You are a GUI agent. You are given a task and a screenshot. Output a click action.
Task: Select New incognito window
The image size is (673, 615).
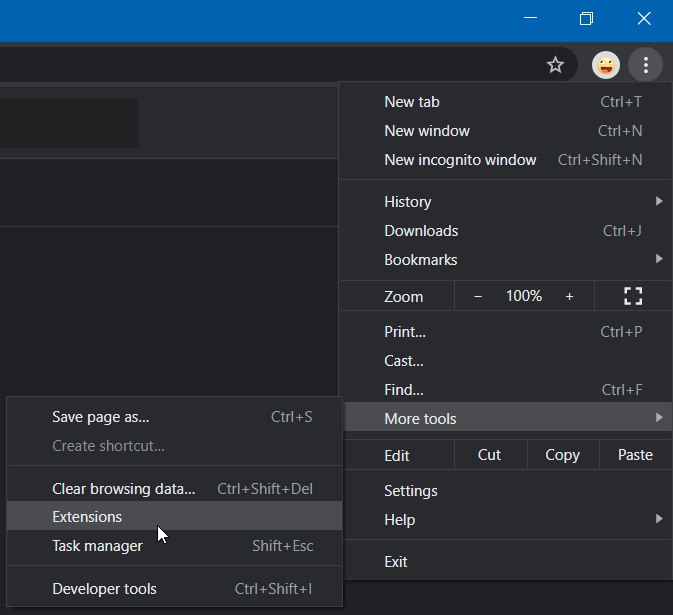point(460,160)
